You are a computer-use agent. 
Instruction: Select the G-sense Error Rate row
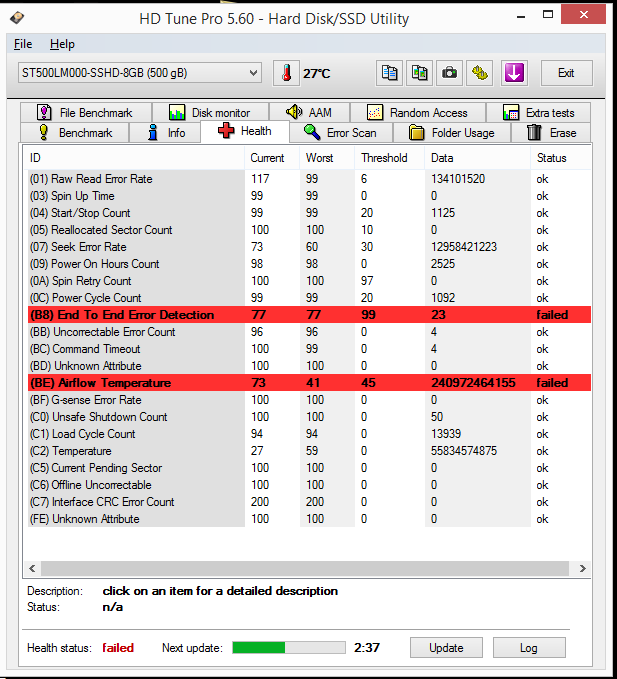point(309,400)
